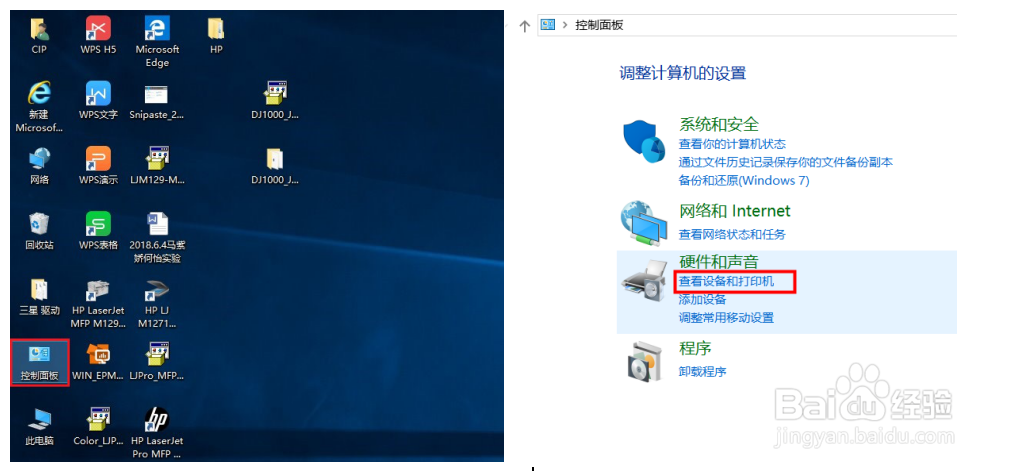Image resolution: width=1009 pixels, height=471 pixels.
Task: Click 查看网络状态和任务 link
Action: 732,234
